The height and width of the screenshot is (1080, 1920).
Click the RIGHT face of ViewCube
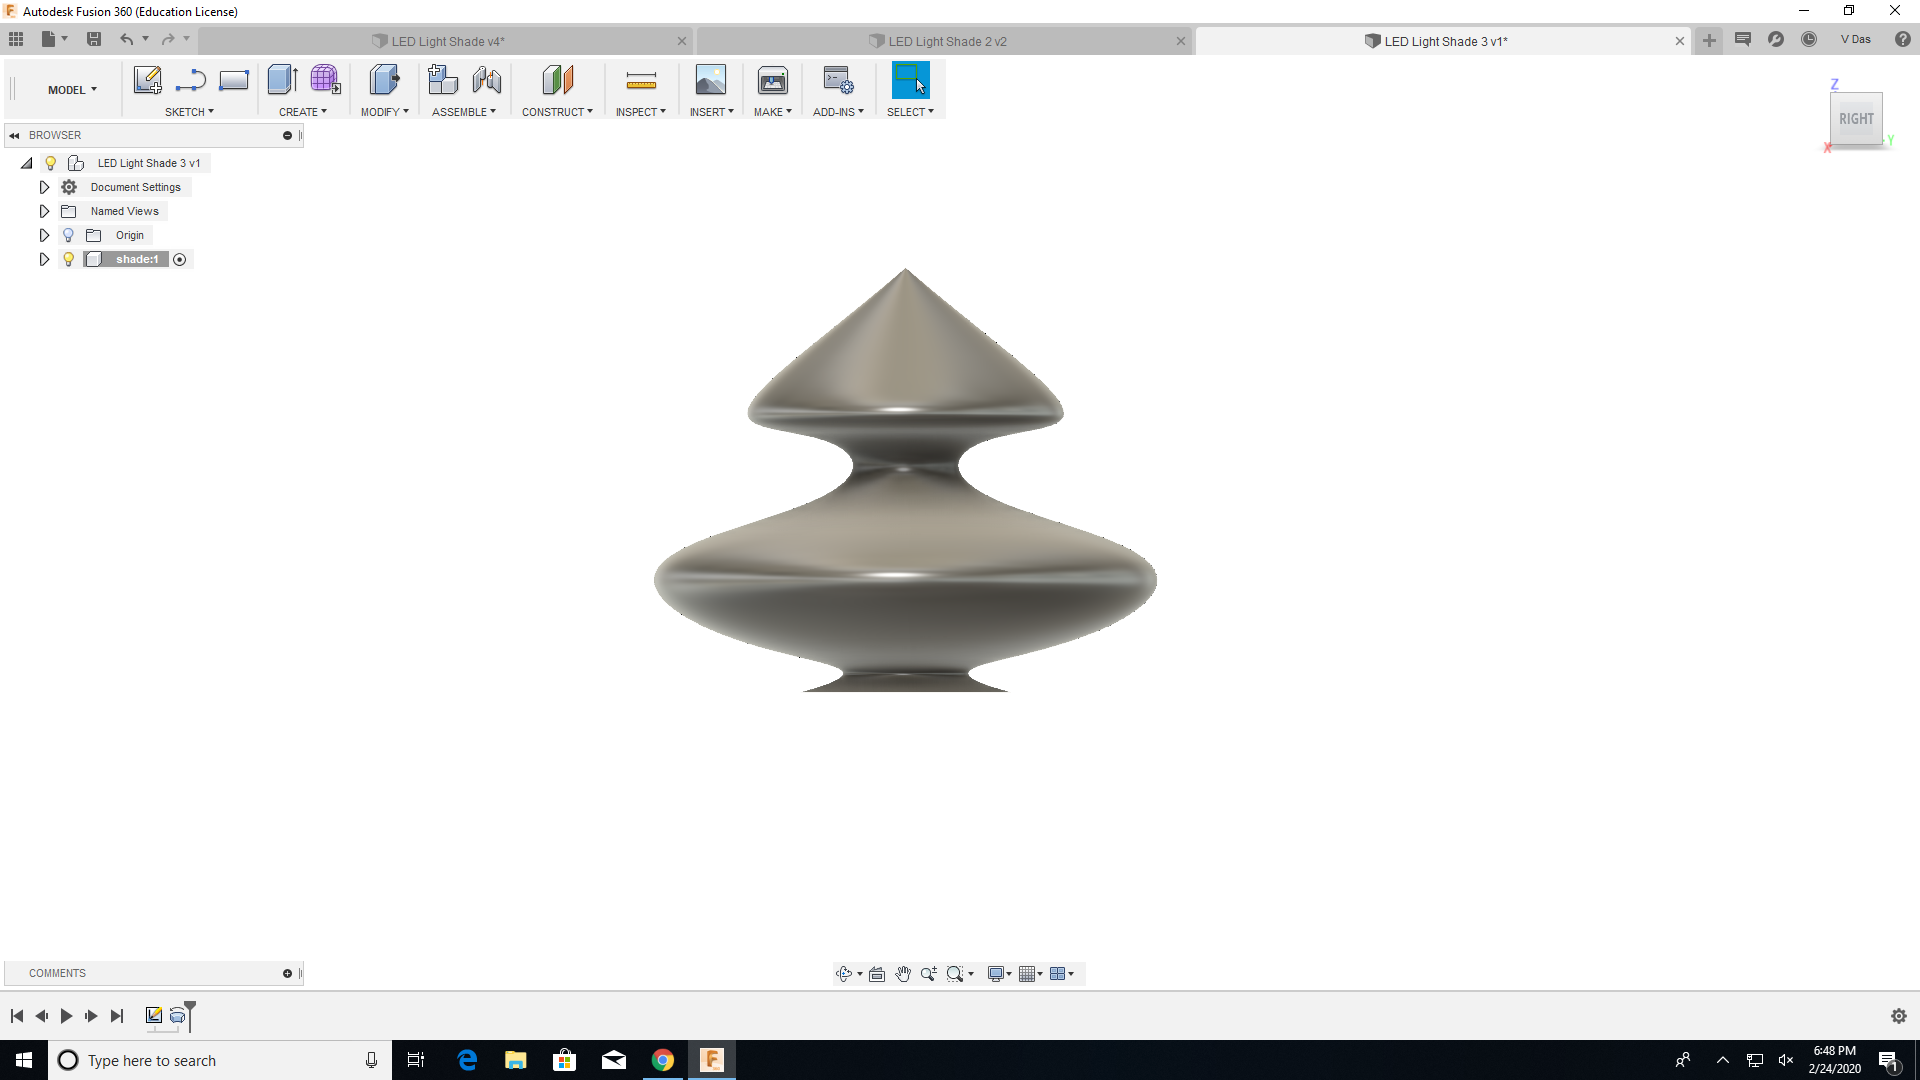tap(1856, 119)
